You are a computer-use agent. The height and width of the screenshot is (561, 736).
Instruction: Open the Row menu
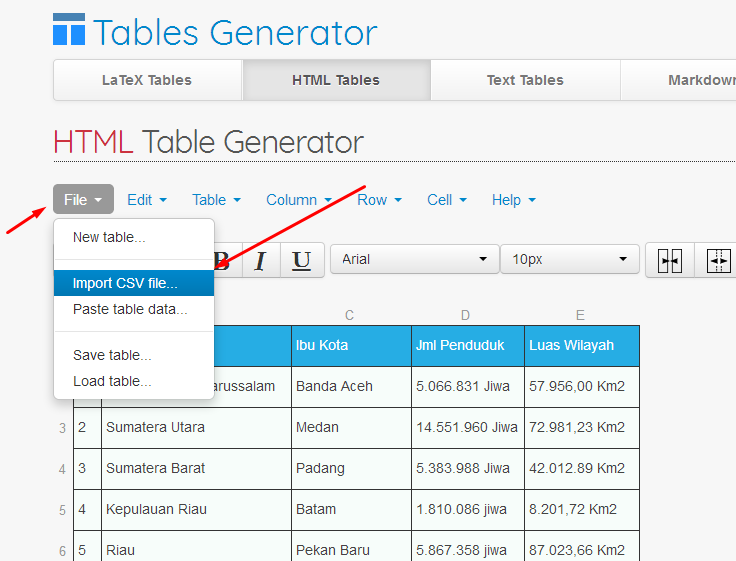(379, 200)
